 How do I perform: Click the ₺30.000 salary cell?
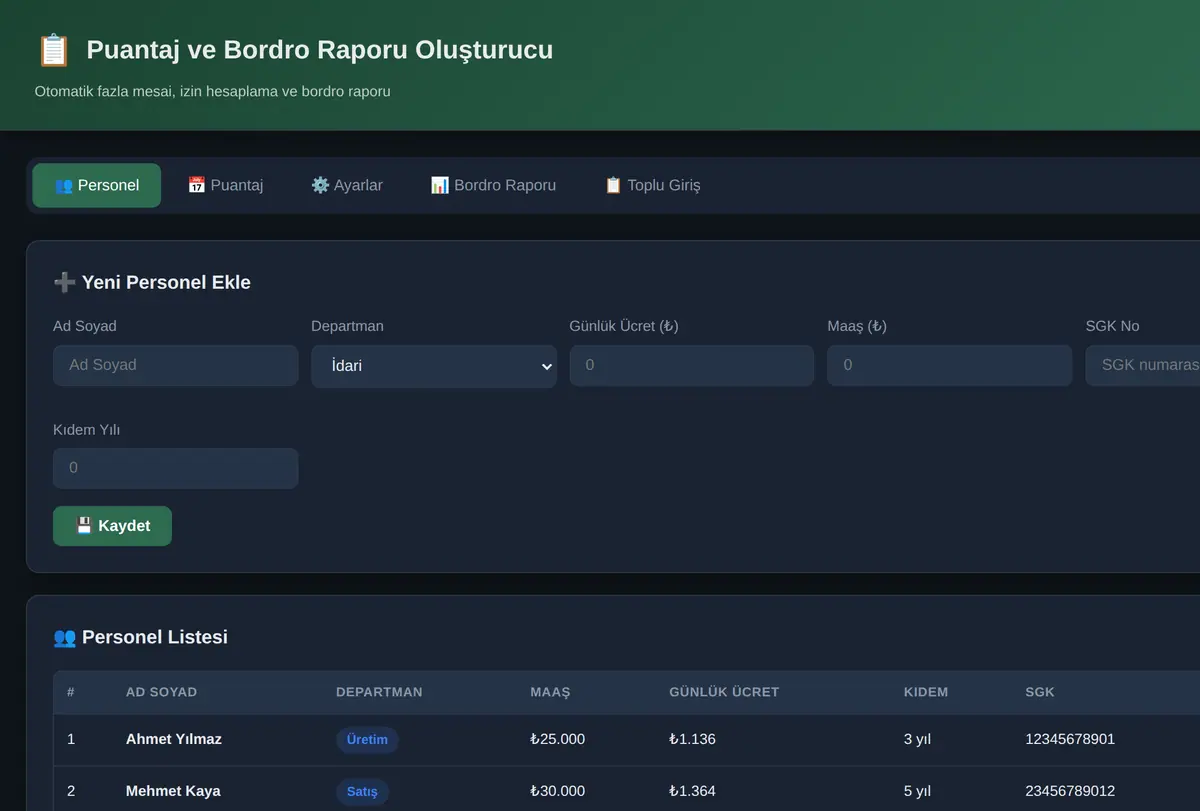coord(558,791)
